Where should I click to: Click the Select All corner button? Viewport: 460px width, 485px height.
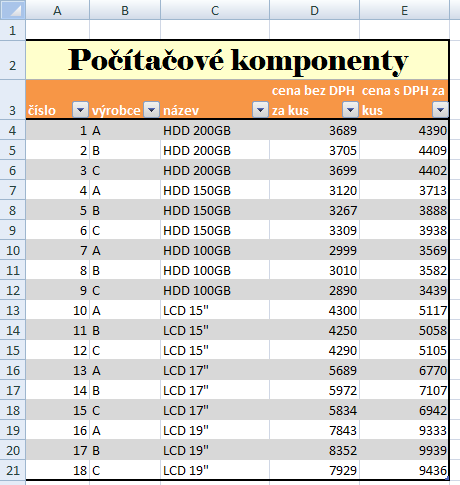click(x=13, y=10)
